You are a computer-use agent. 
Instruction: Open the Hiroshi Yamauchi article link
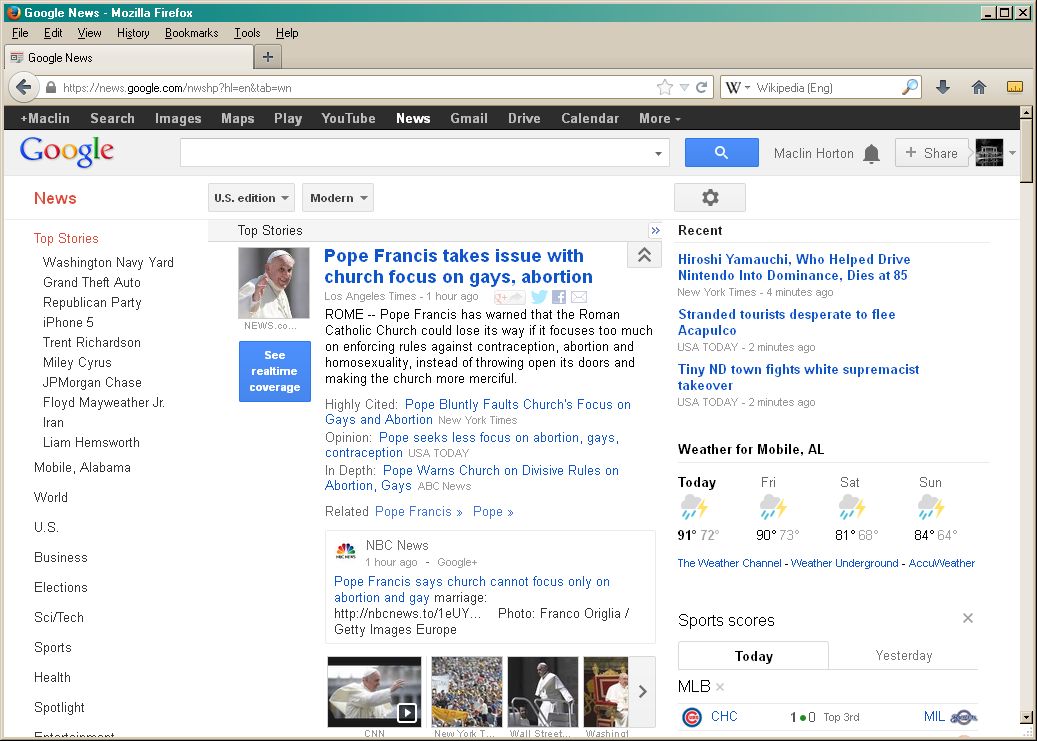tap(793, 267)
